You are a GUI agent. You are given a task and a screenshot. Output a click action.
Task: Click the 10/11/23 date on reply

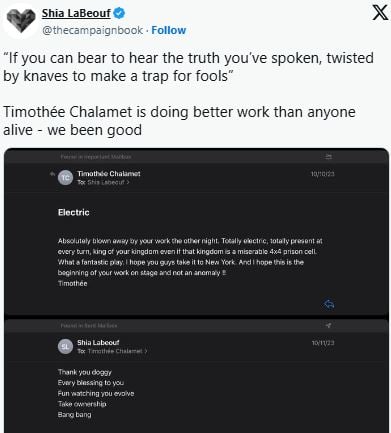click(x=323, y=343)
